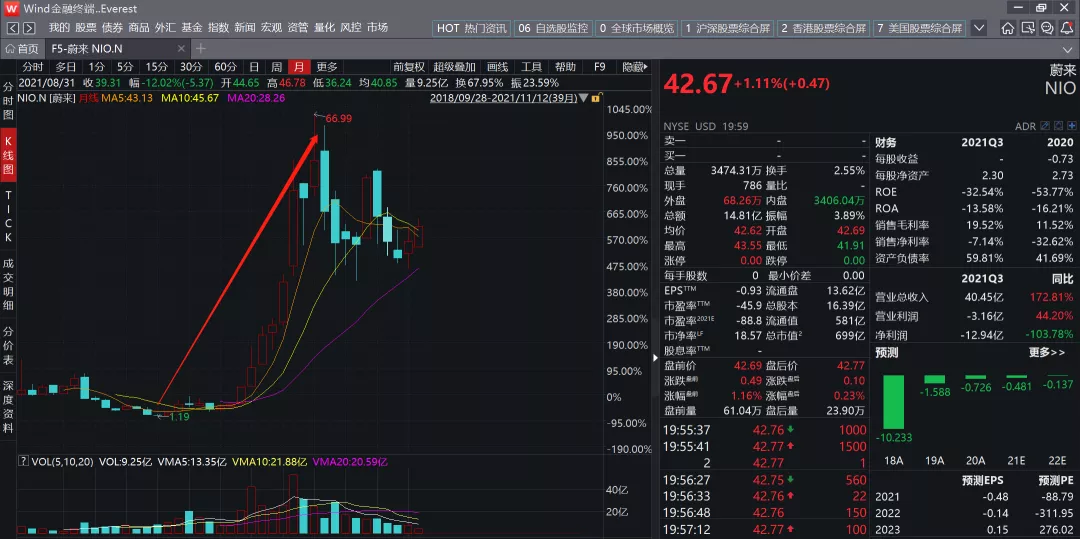Select the 多日 multi-day period

65,67
